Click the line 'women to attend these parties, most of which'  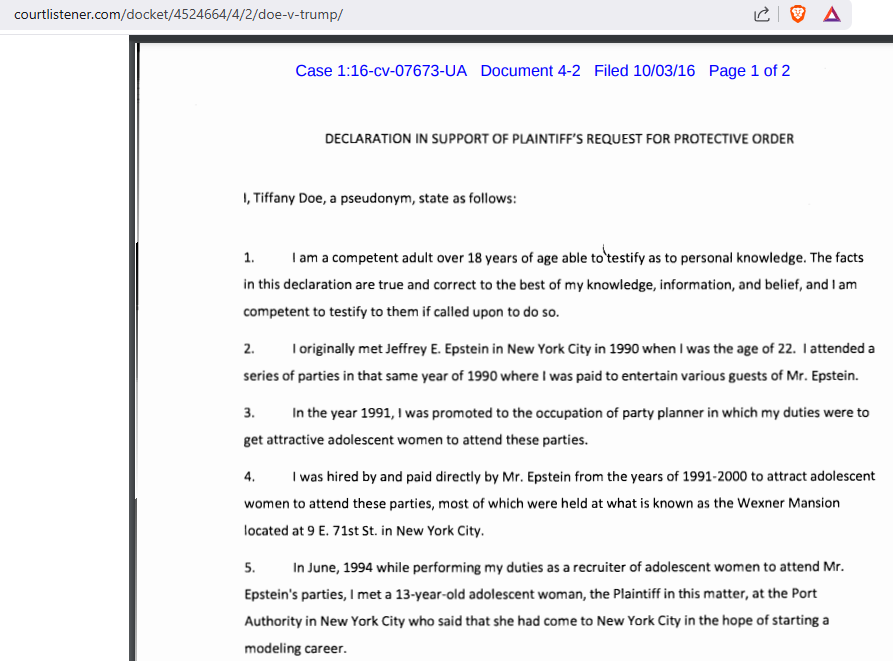(x=542, y=503)
